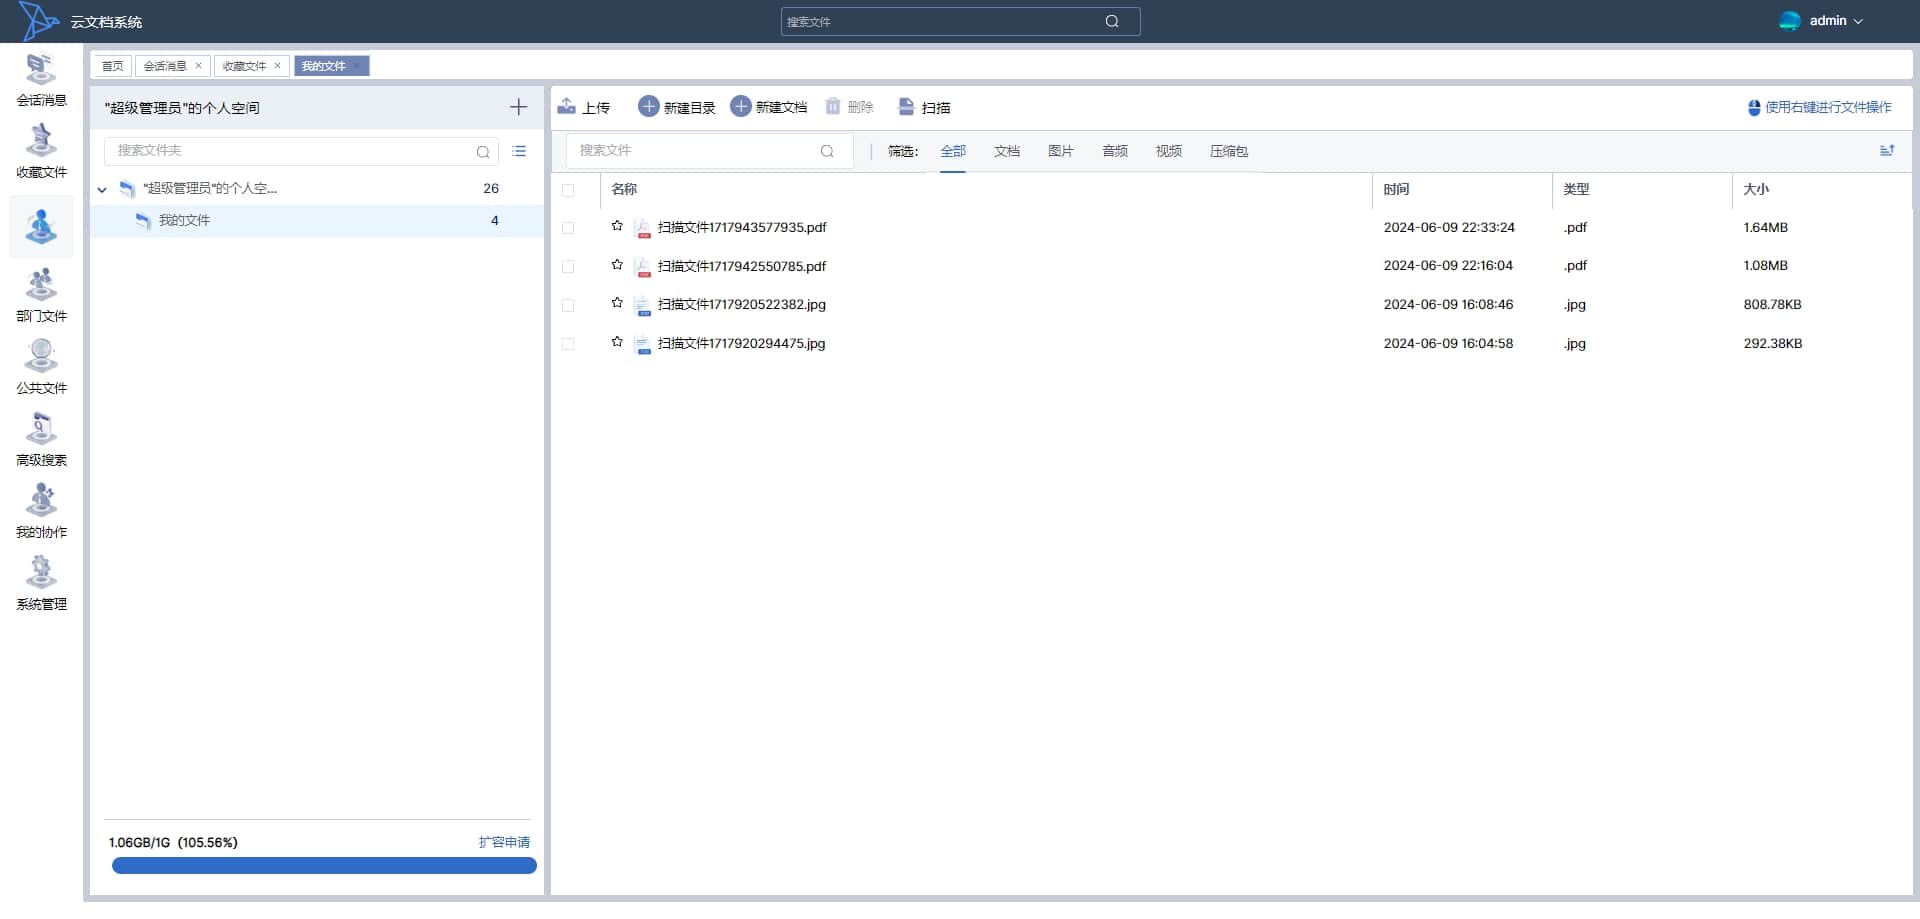Filter files by 音频

pos(1115,151)
